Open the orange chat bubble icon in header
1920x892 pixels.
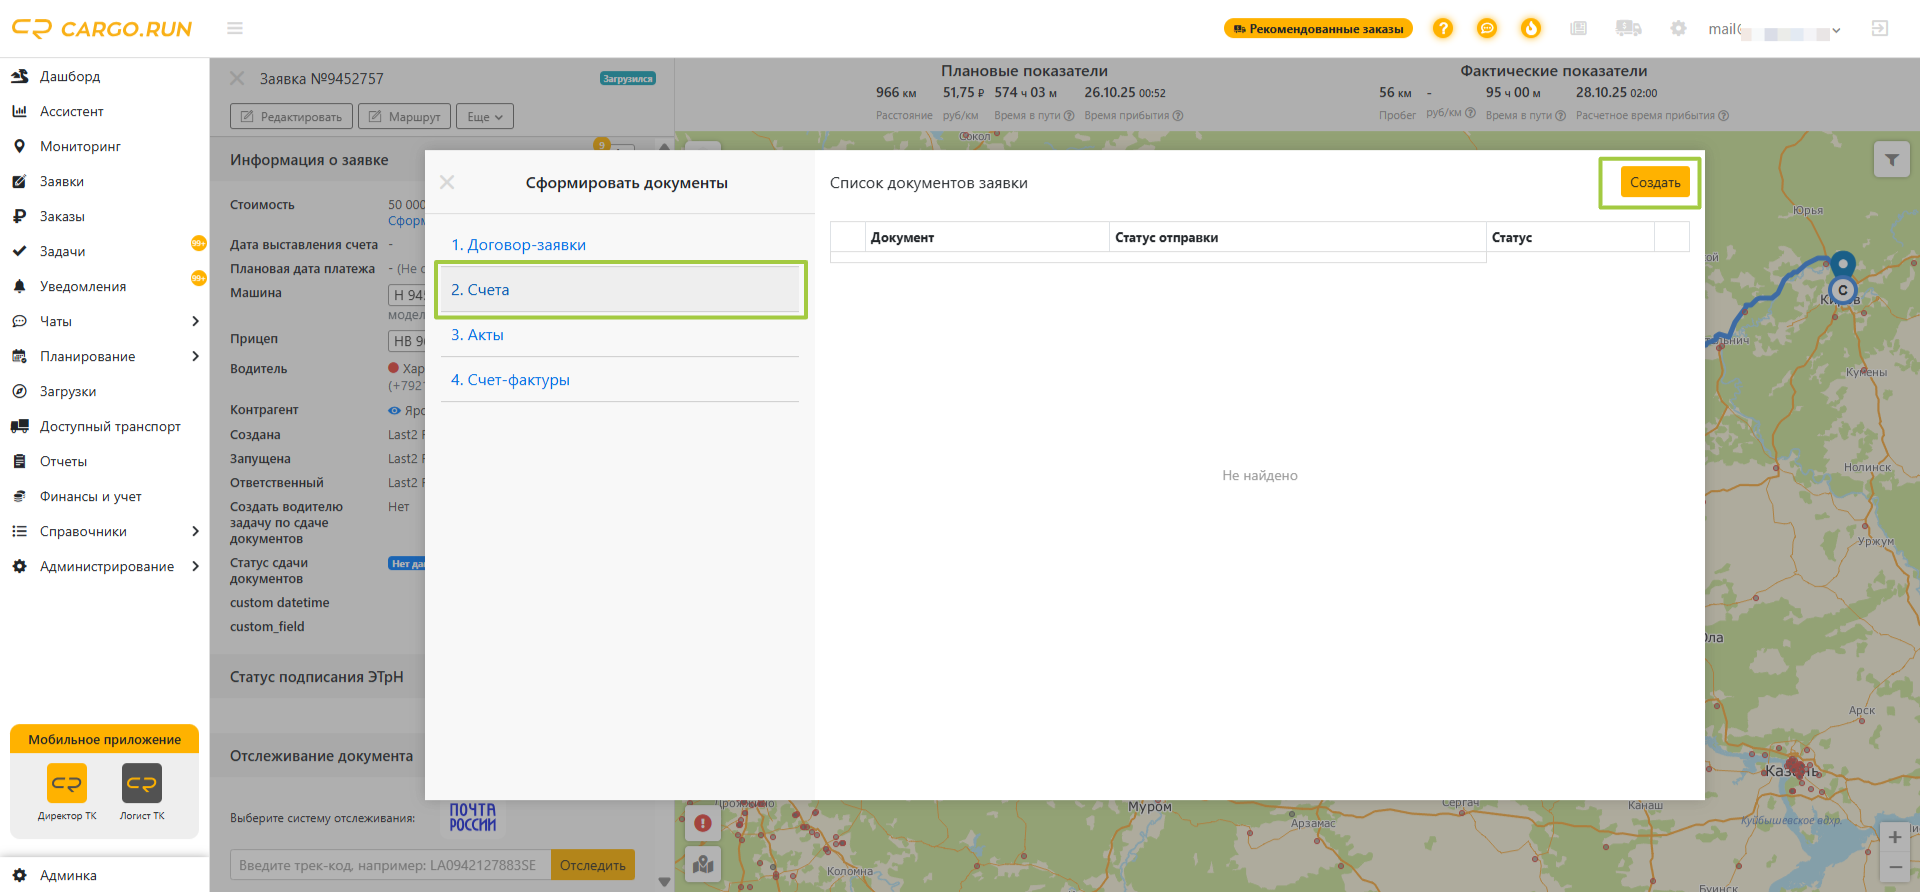[1487, 28]
